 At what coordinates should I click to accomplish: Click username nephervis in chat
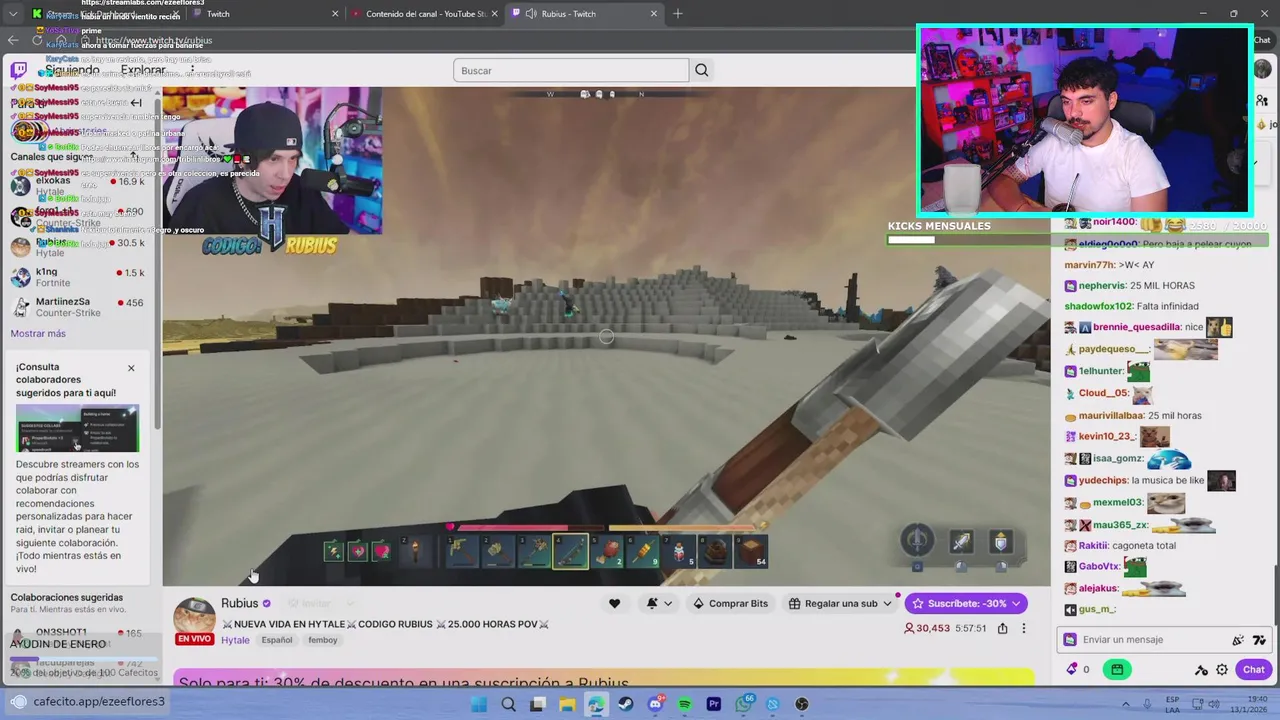(x=1102, y=286)
